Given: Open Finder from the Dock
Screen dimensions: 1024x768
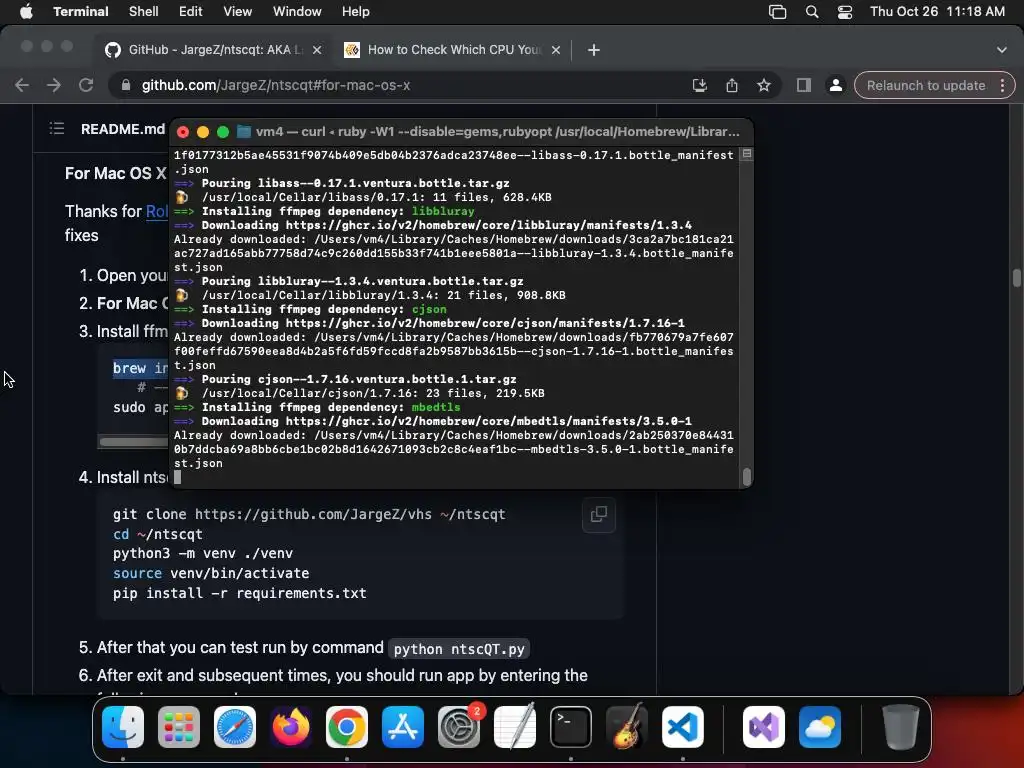Looking at the screenshot, I should [x=123, y=727].
